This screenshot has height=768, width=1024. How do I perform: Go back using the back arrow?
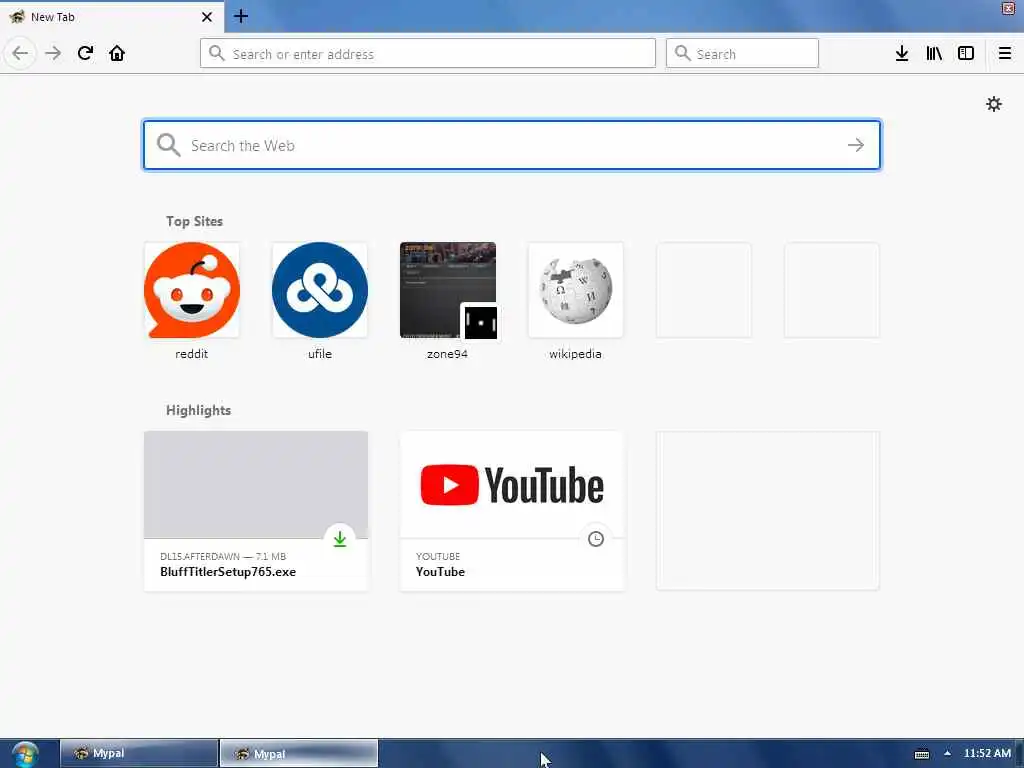pos(20,53)
